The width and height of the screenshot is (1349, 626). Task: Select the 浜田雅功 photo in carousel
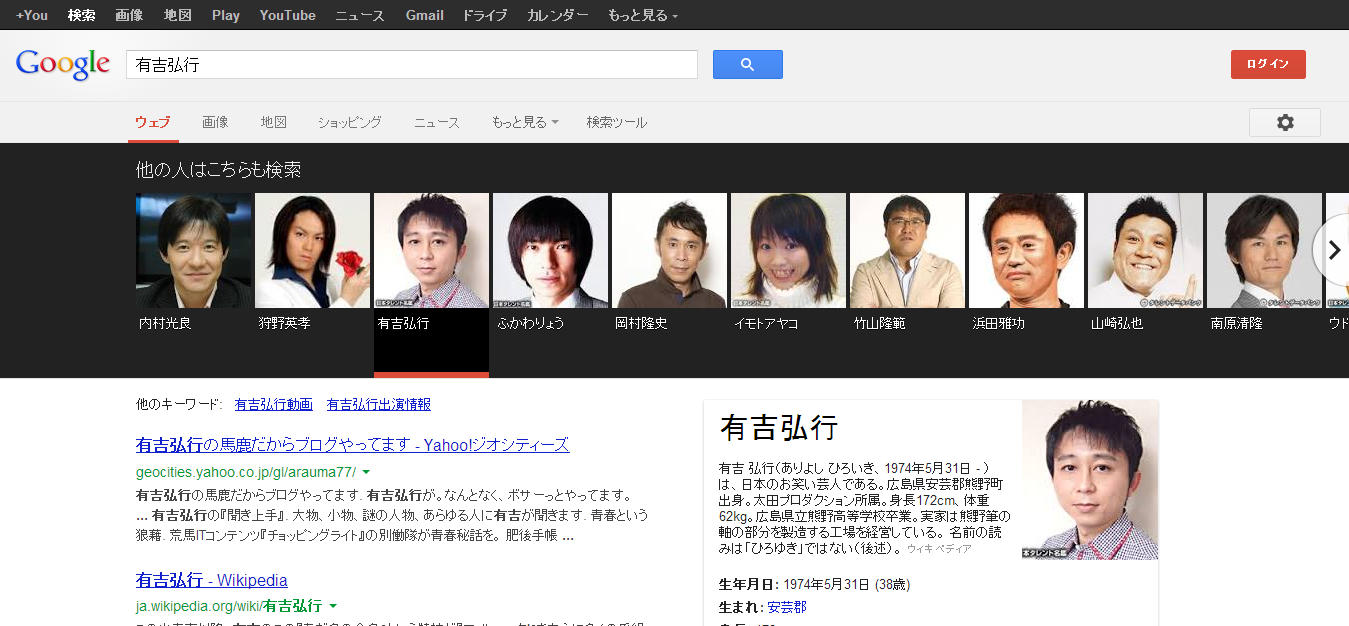[1026, 251]
